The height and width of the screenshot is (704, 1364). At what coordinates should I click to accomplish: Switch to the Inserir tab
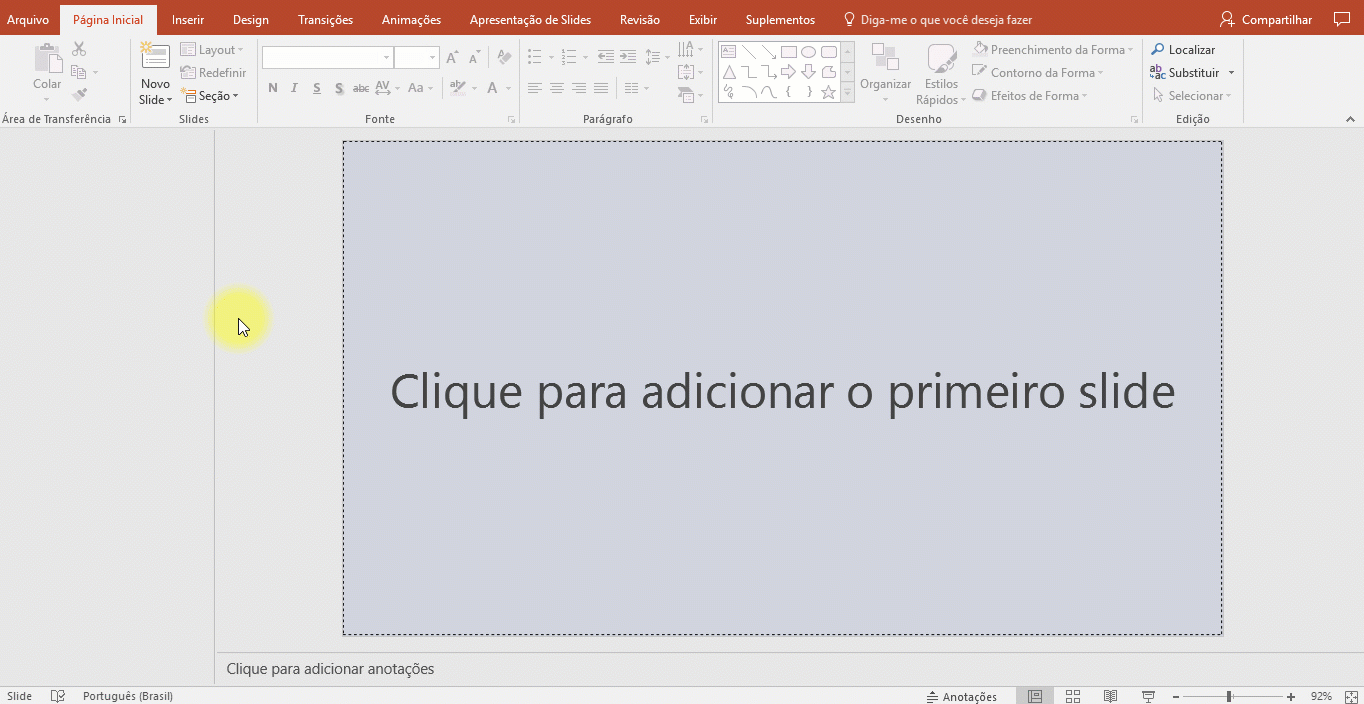188,20
